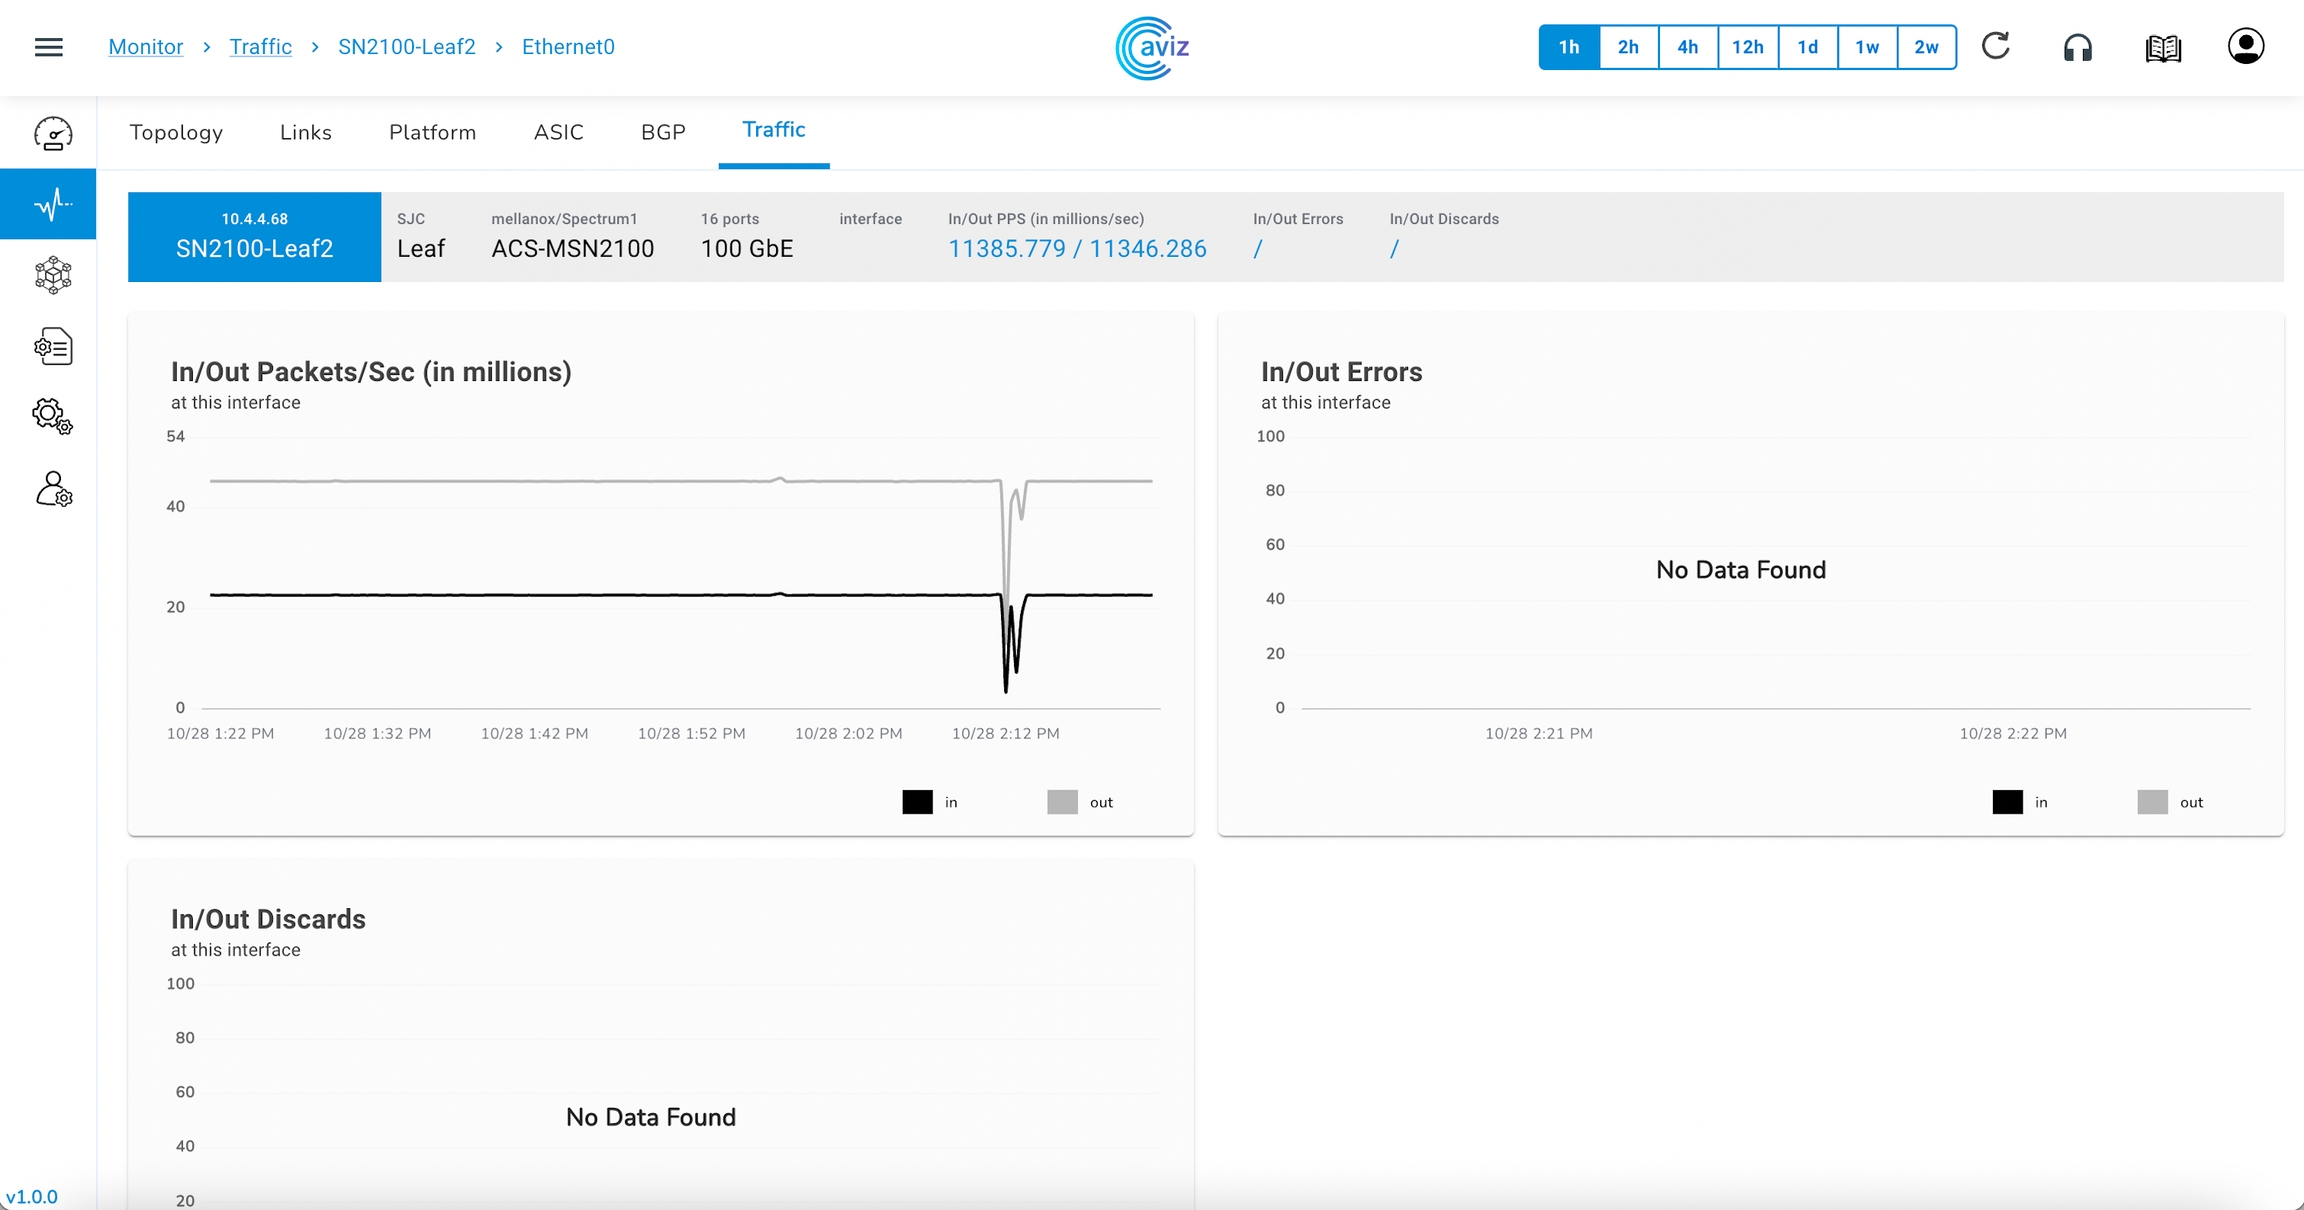Screen dimensions: 2304x1210
Task: Click the SN2100-Leaf2 breadcrumb link
Action: [406, 47]
